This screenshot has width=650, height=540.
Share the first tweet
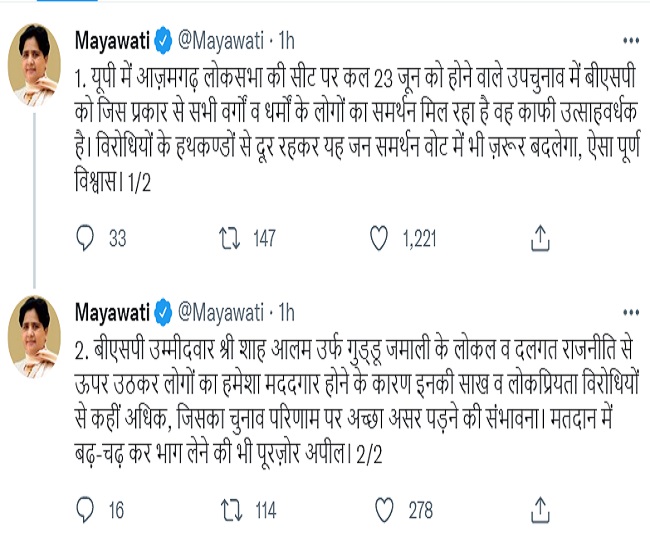pos(538,237)
